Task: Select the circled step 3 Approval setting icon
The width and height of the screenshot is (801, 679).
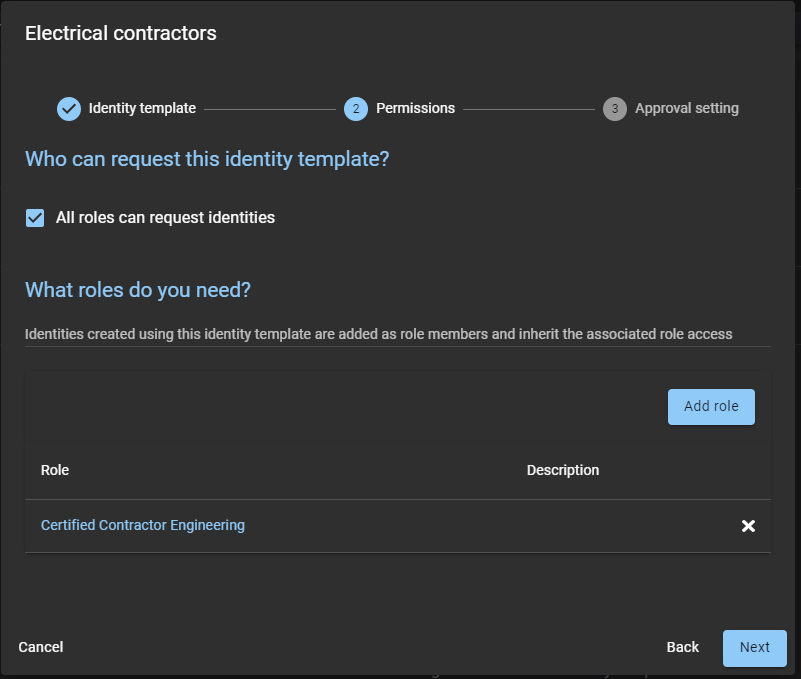Action: pyautogui.click(x=615, y=108)
